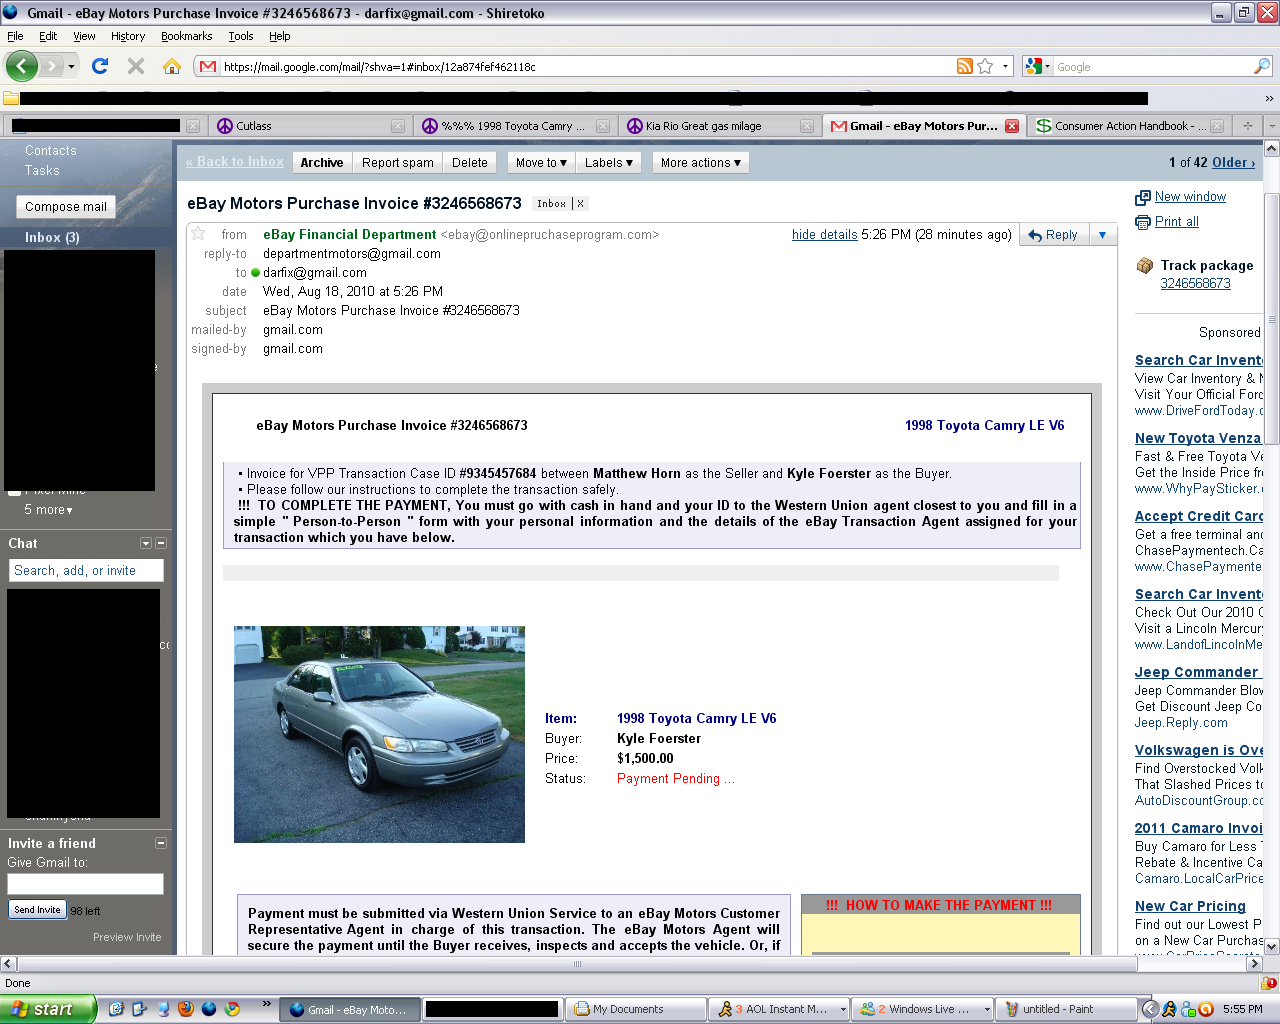The height and width of the screenshot is (1024, 1280).
Task: Open search engine selector dropdown
Action: pyautogui.click(x=1039, y=67)
